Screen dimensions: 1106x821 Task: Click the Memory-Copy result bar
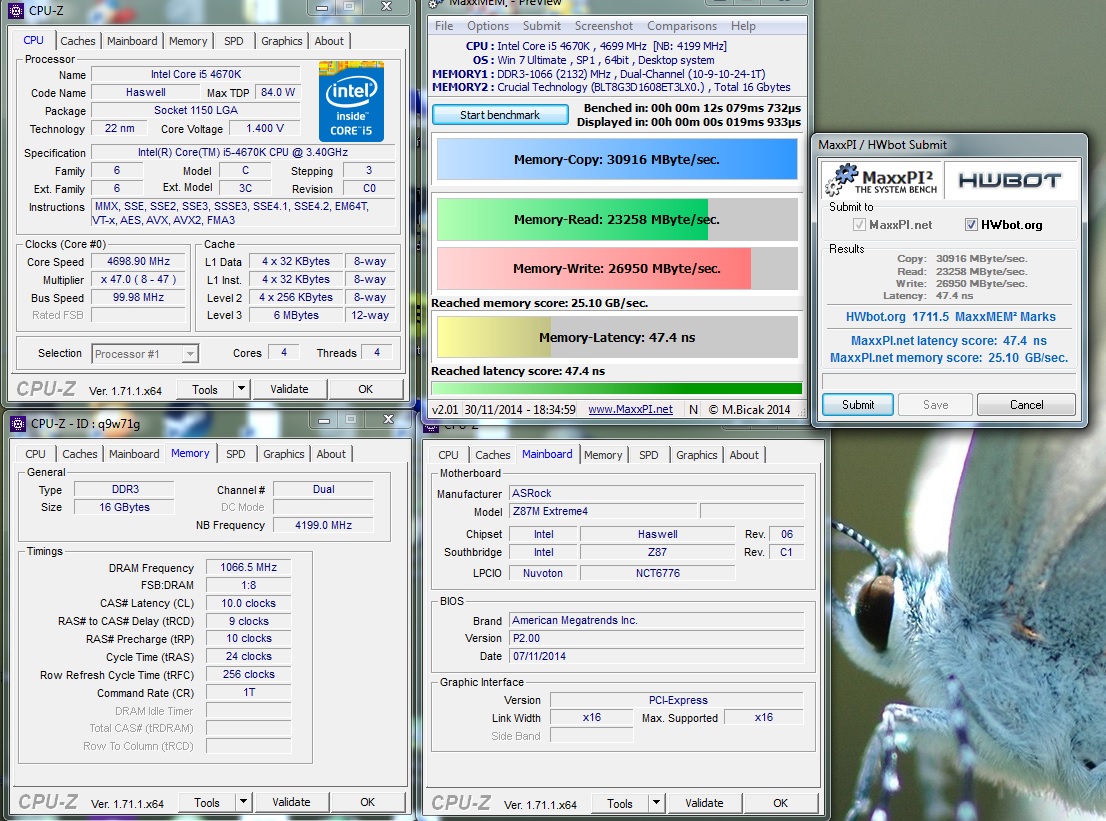(617, 159)
